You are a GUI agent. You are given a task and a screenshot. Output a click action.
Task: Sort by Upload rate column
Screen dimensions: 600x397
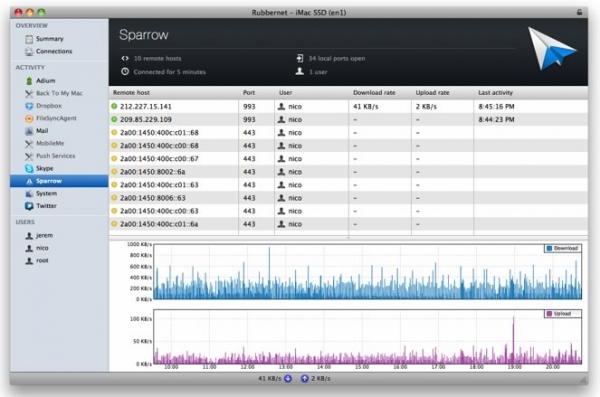pyautogui.click(x=442, y=93)
